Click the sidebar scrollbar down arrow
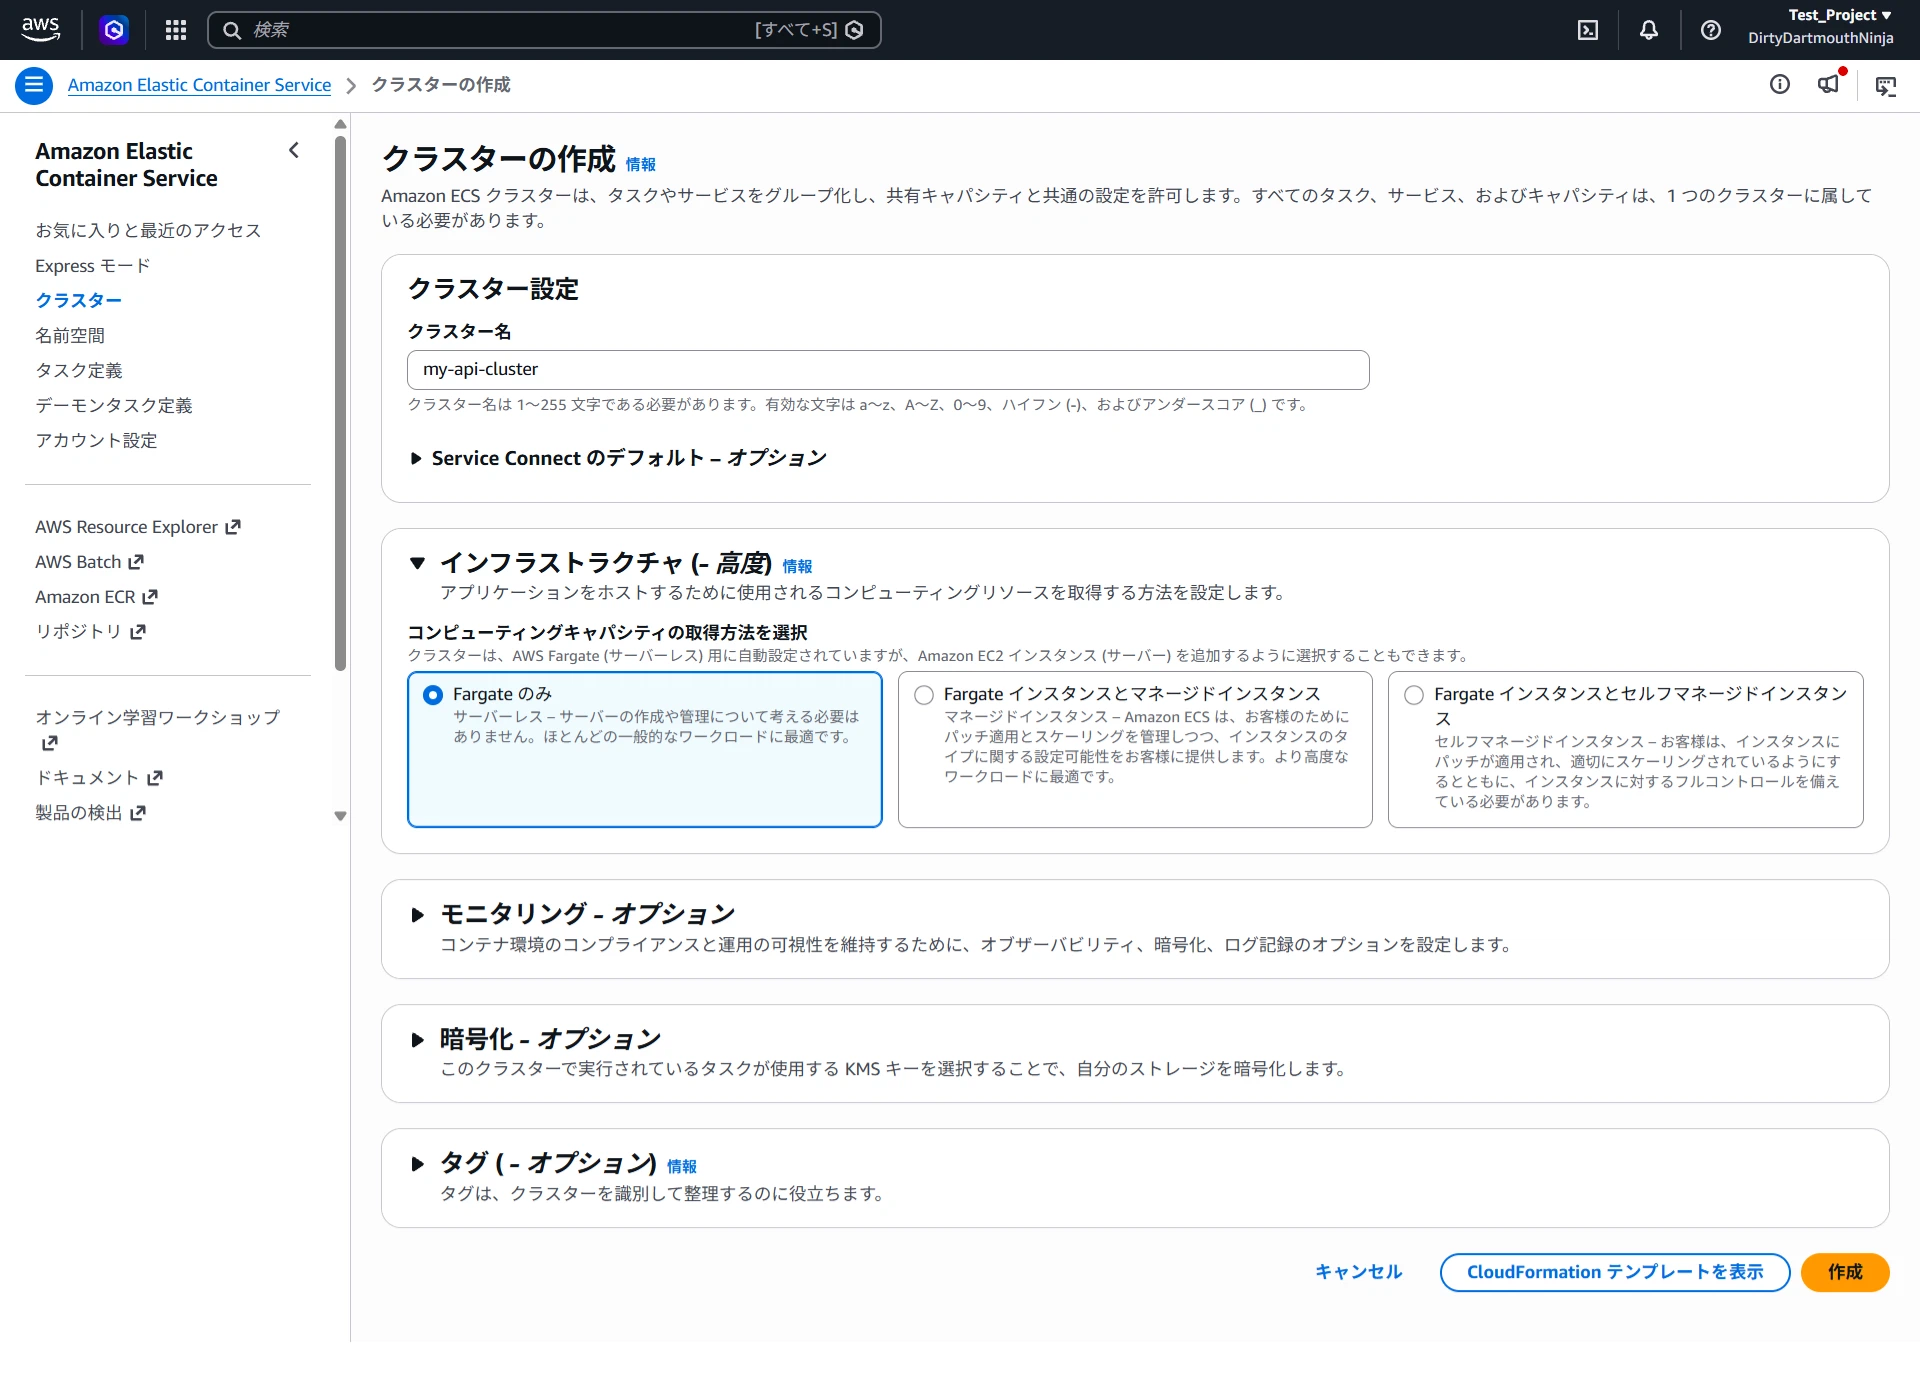Image resolution: width=1920 pixels, height=1386 pixels. tap(340, 816)
